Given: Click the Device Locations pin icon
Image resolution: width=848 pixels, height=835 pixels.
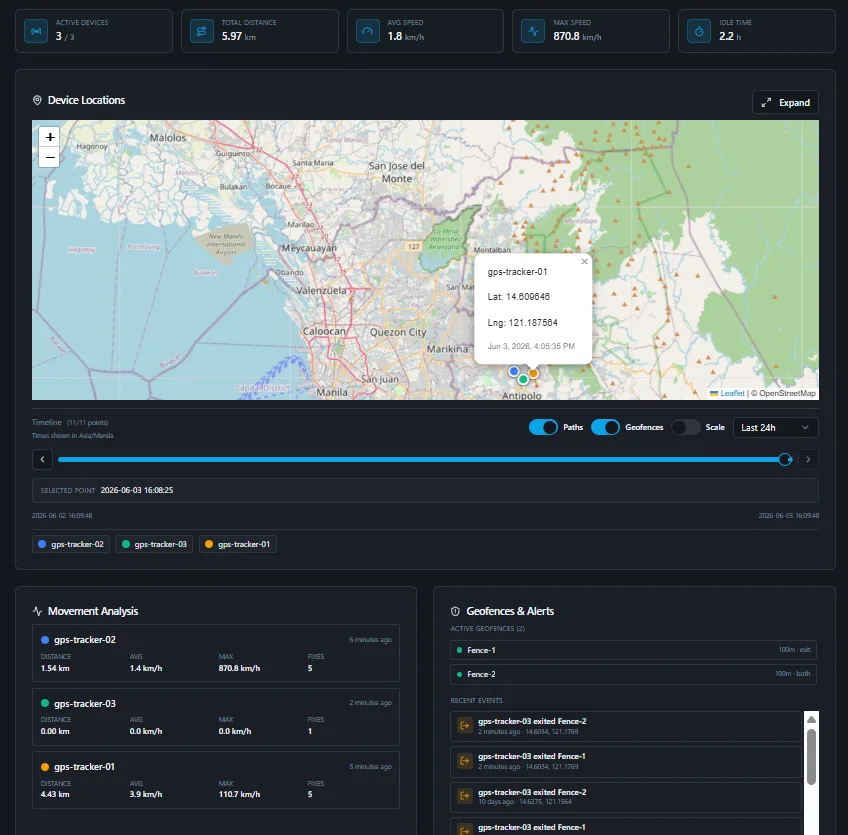Looking at the screenshot, I should tap(37, 100).
